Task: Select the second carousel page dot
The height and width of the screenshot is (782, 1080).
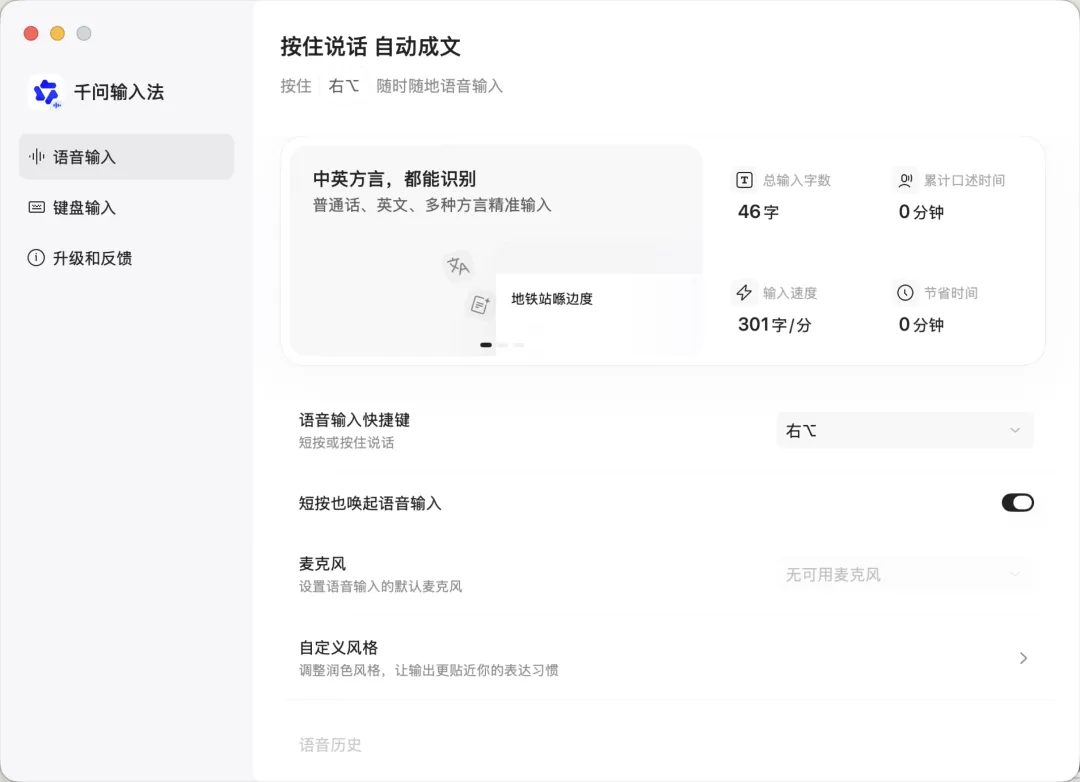Action: click(503, 344)
